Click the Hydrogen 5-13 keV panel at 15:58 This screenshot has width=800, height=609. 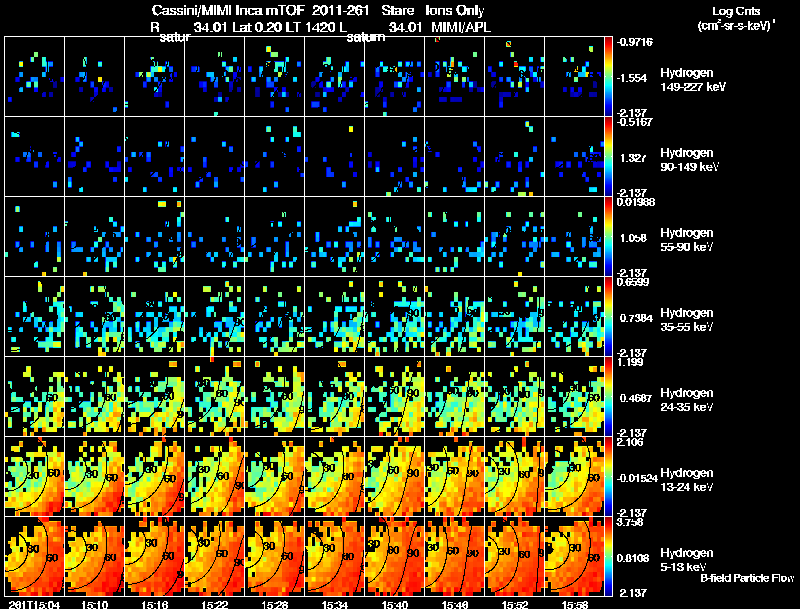574,557
